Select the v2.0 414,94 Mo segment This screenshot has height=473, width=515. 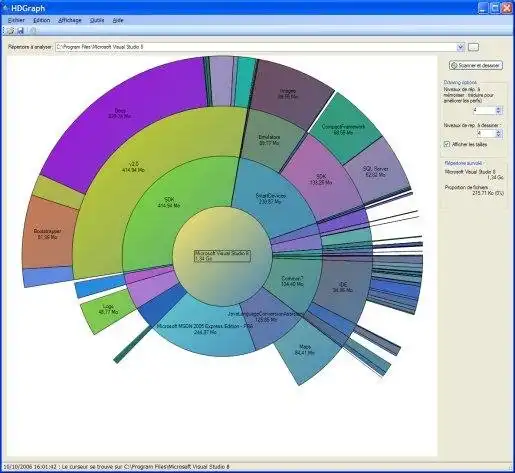pos(133,167)
